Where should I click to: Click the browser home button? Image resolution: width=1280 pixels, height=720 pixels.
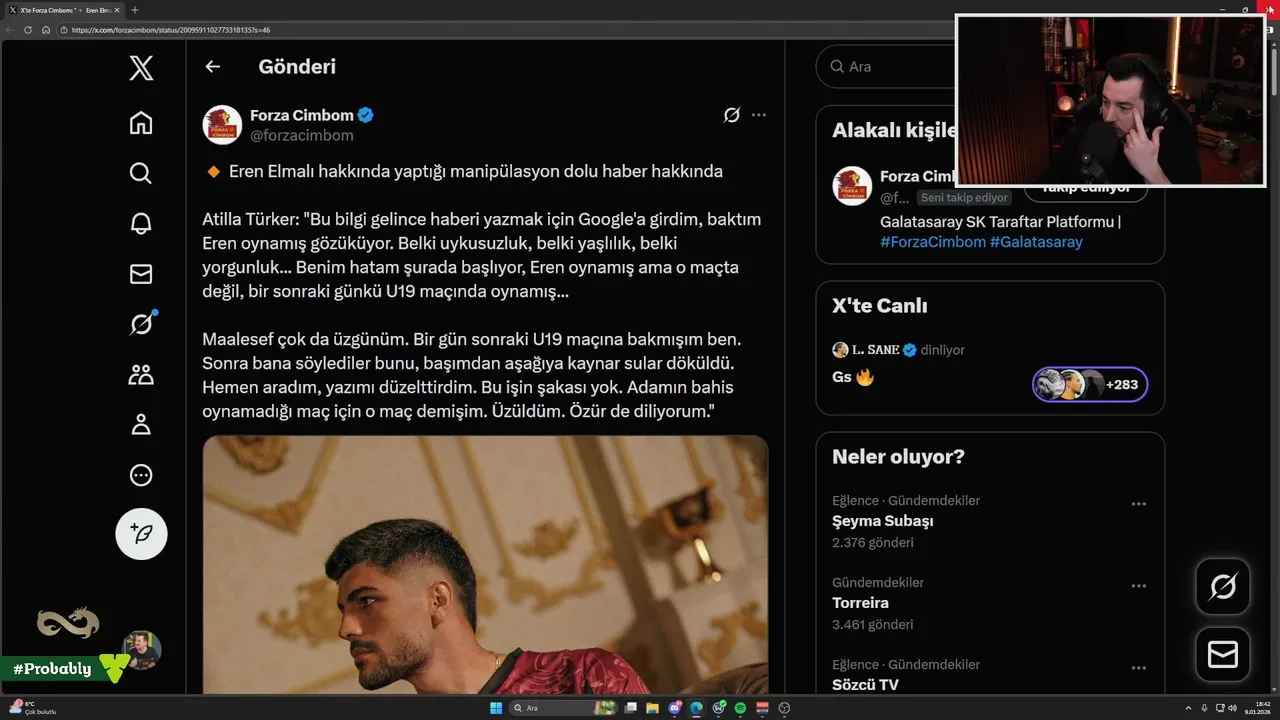(46, 30)
